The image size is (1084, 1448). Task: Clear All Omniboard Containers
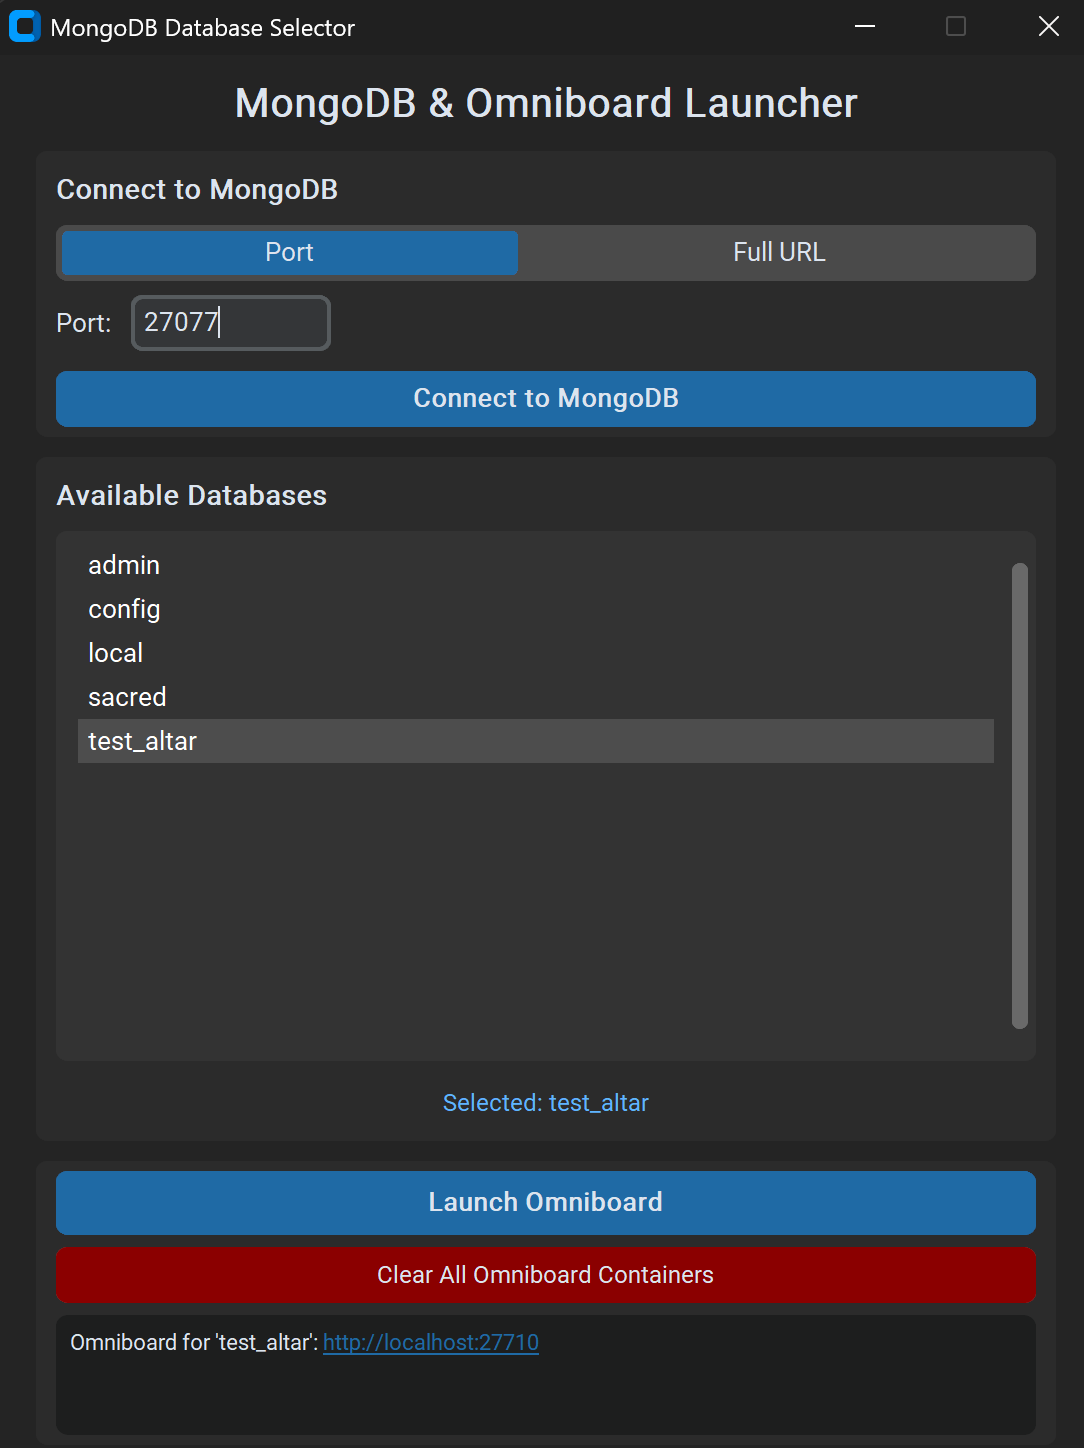(x=546, y=1275)
